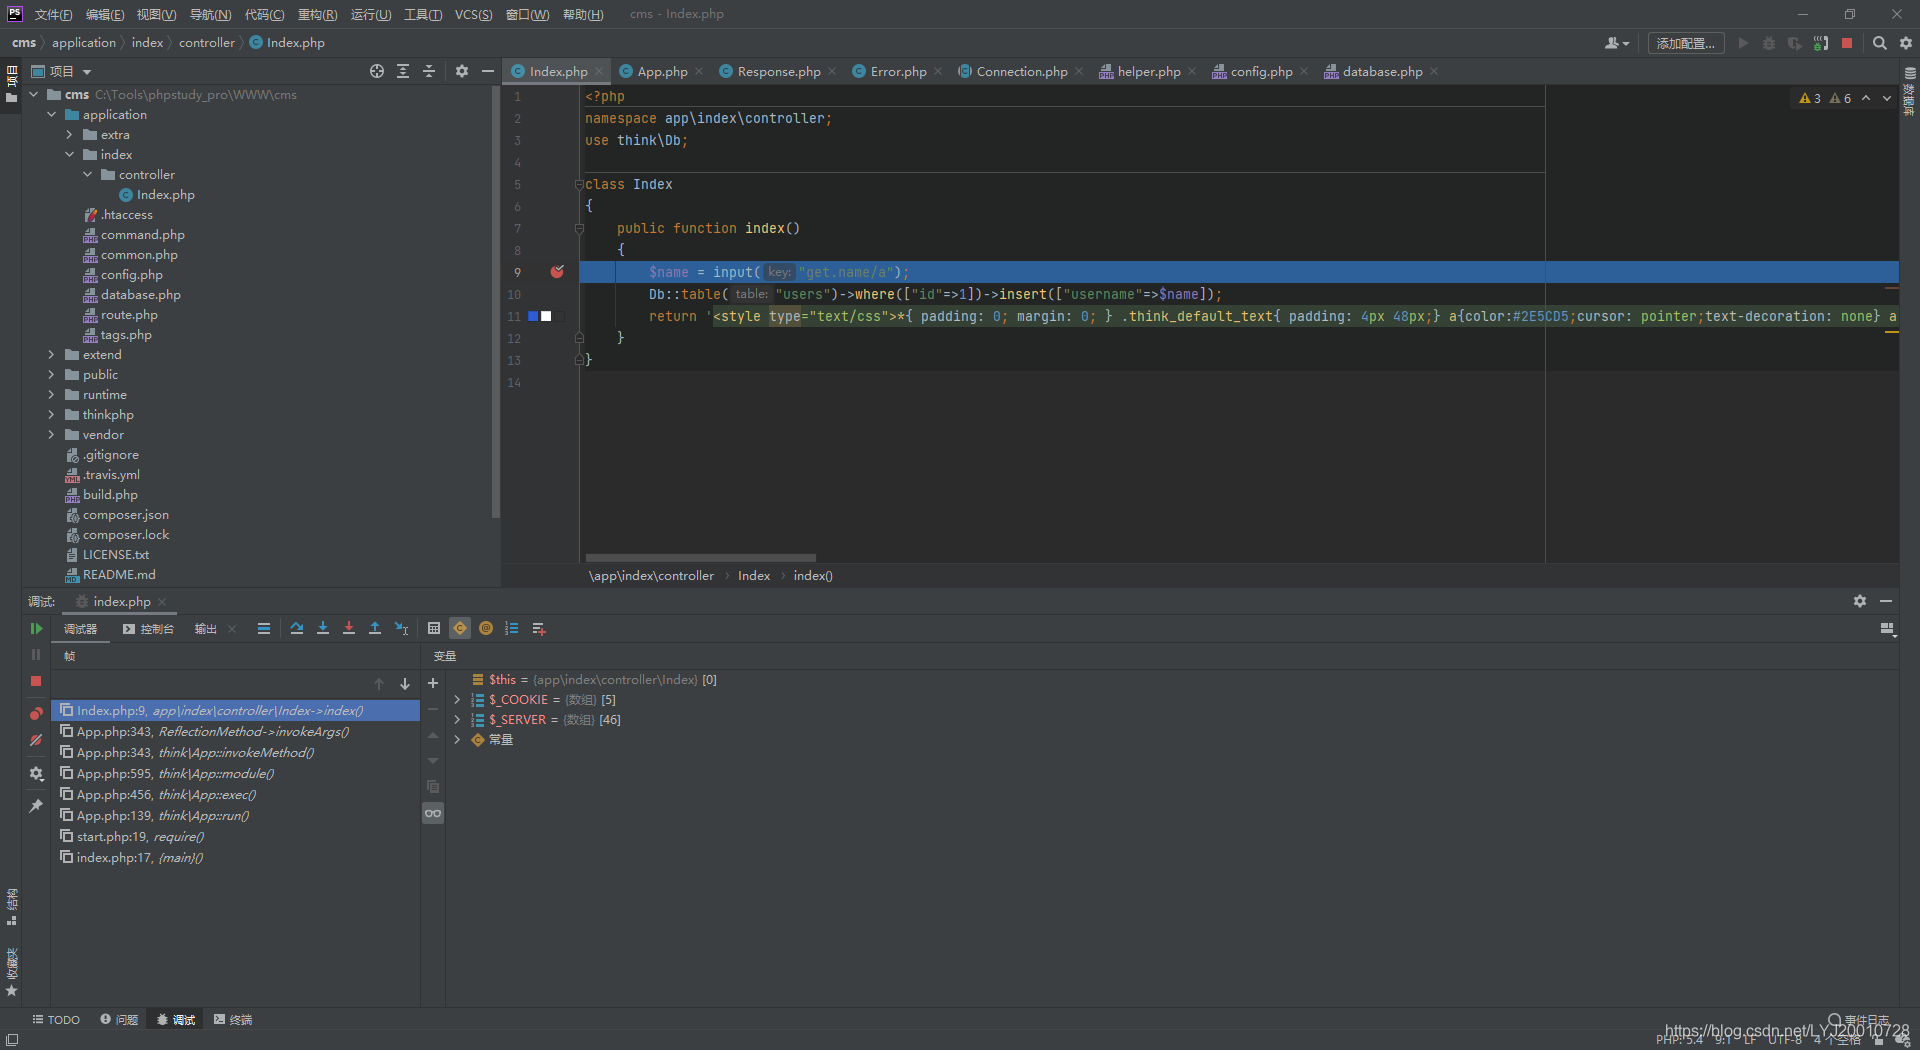Toggle the orange @ variables filter icon
Image resolution: width=1920 pixels, height=1050 pixels.
tap(486, 629)
